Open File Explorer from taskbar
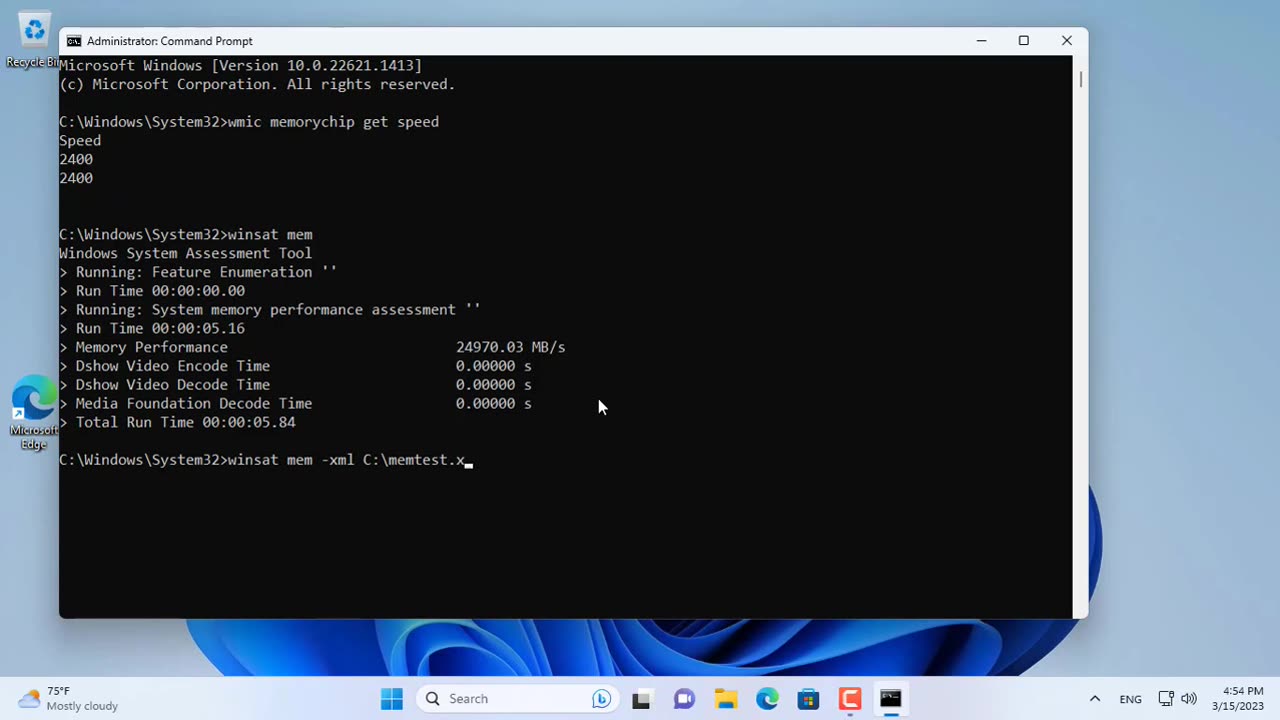Image resolution: width=1280 pixels, height=720 pixels. [726, 699]
